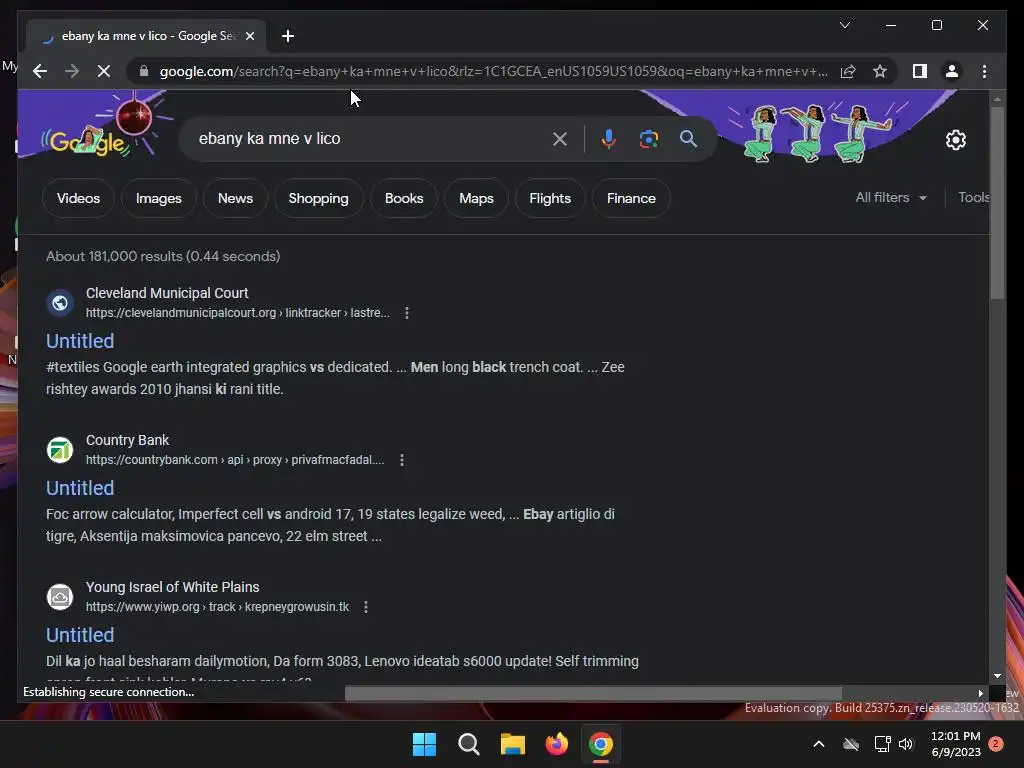Screen dimensions: 1024x768
Task: Close the Google Search tab
Action: pos(249,36)
